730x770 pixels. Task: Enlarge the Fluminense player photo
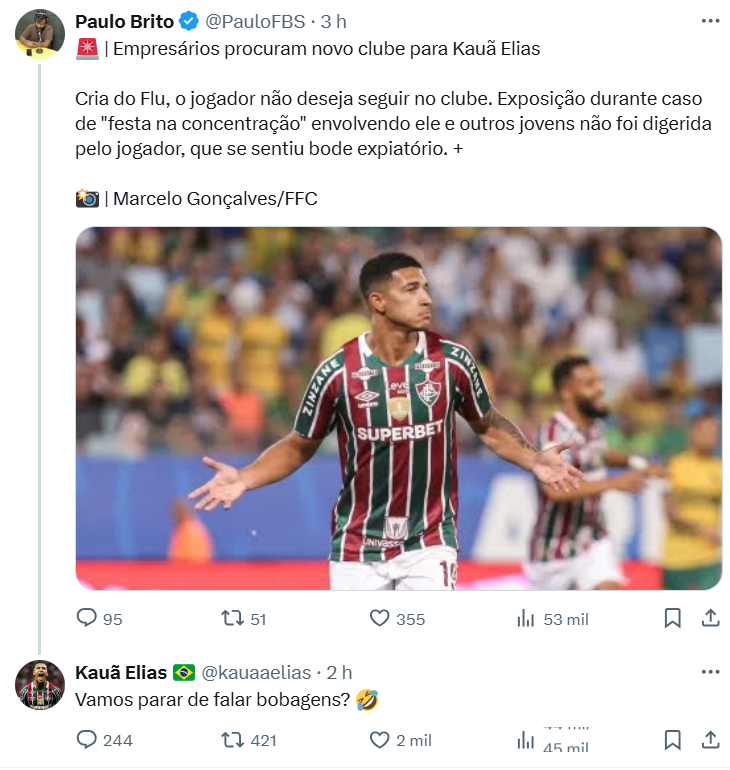(x=398, y=408)
